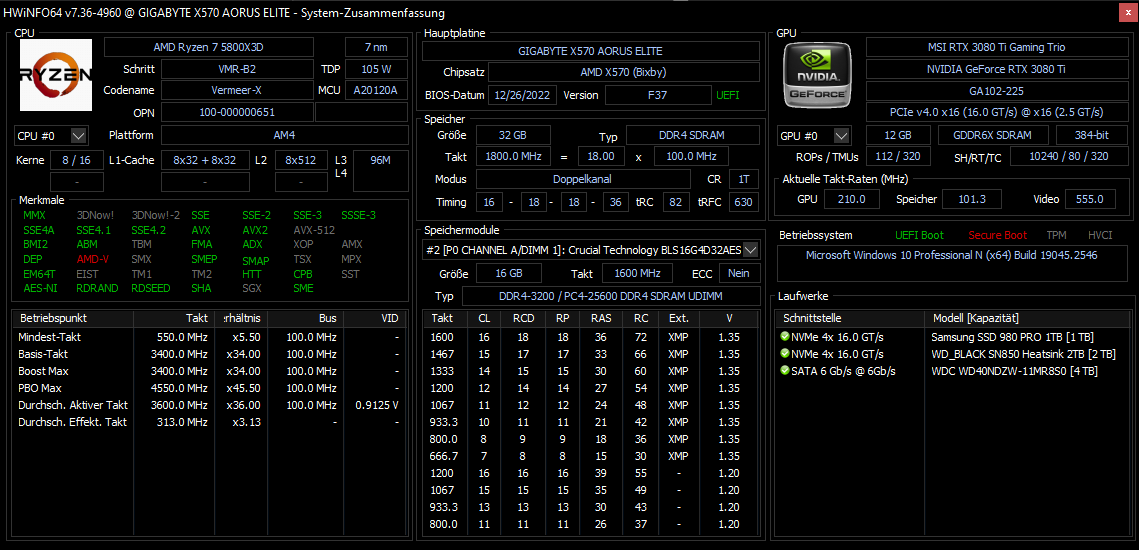Viewport: 1139px width, 550px height.
Task: Click the GA102-225 GPU chip field
Action: [996, 91]
